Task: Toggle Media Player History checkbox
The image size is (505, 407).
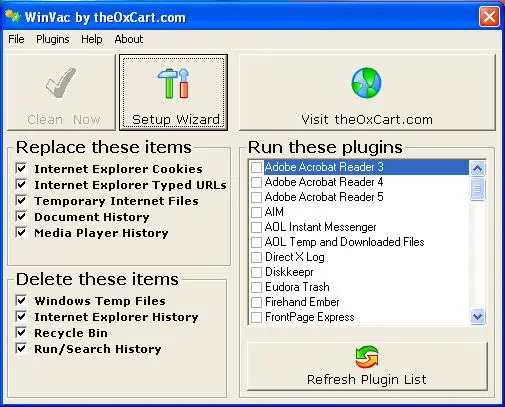Action: (21, 232)
